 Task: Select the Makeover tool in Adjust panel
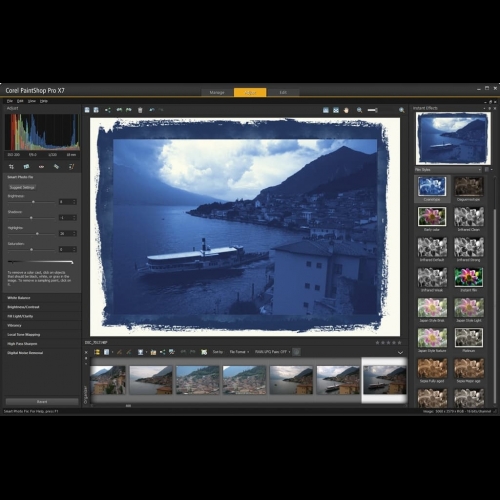tap(56, 166)
